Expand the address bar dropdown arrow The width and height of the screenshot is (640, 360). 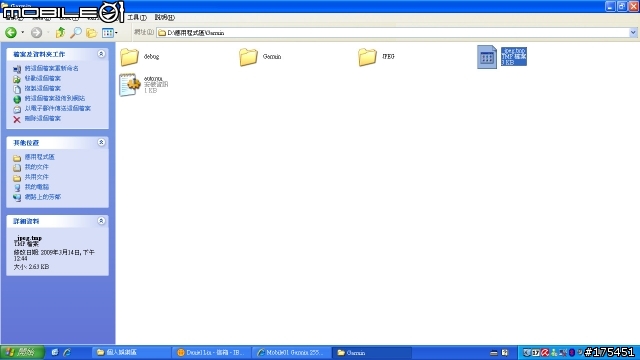(633, 33)
